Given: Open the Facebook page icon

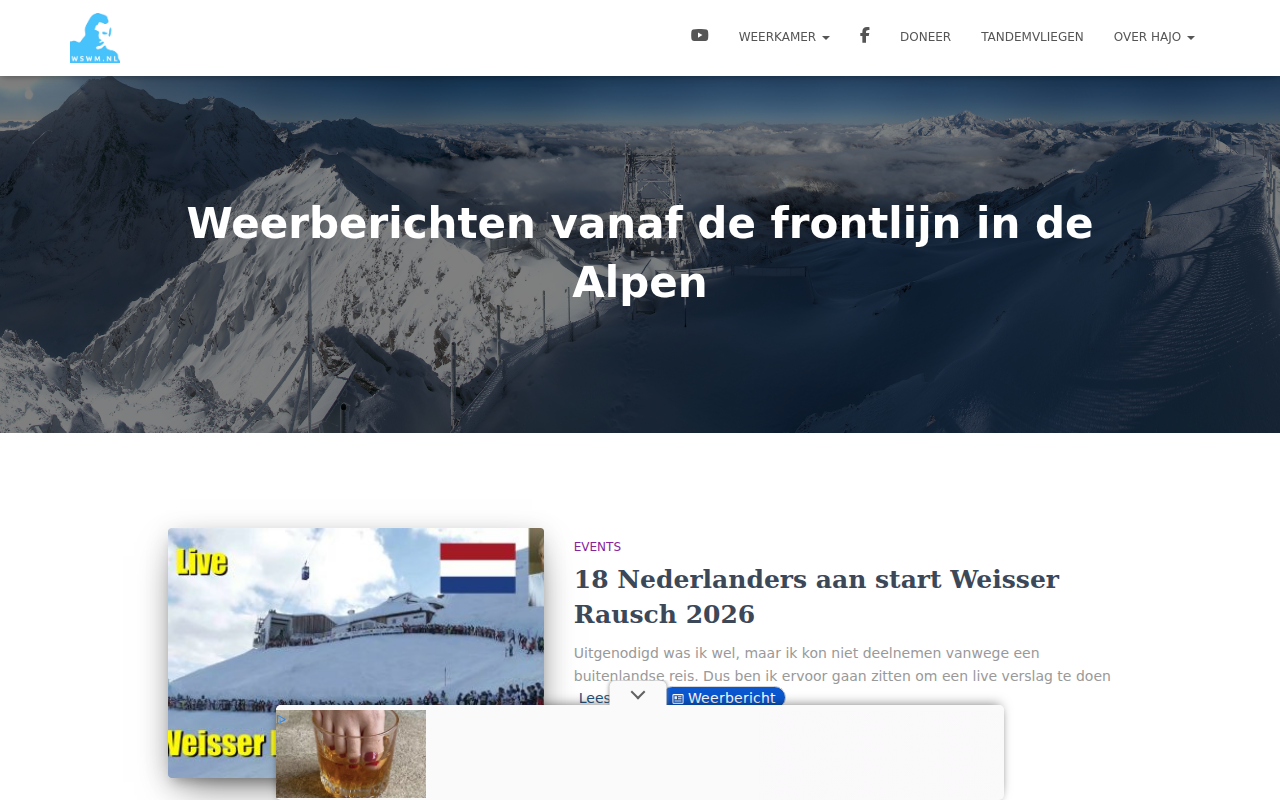Looking at the screenshot, I should (x=864, y=35).
